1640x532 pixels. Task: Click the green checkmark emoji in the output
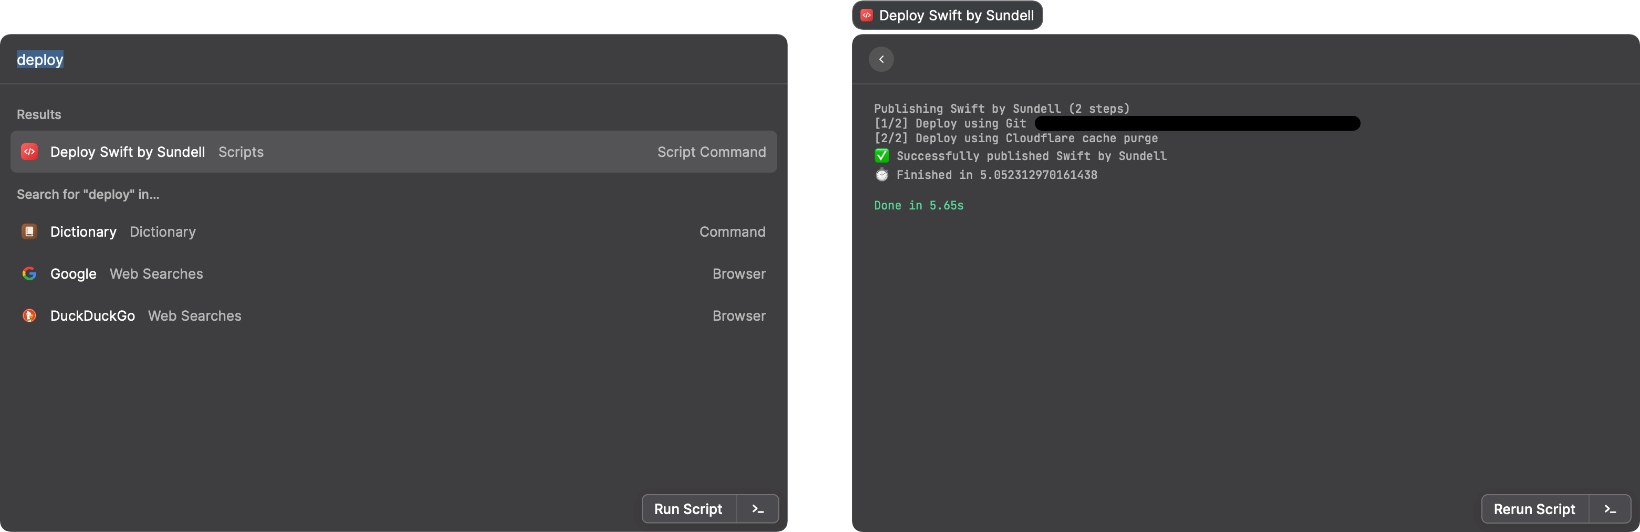coord(882,156)
